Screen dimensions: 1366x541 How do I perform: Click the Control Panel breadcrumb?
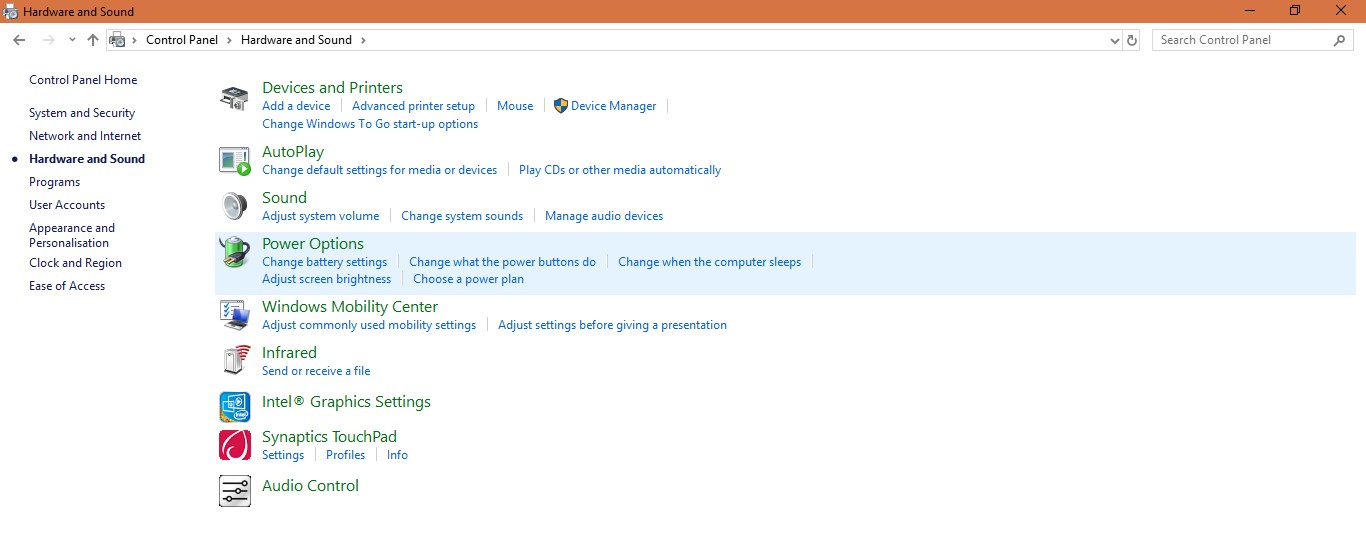(x=182, y=40)
